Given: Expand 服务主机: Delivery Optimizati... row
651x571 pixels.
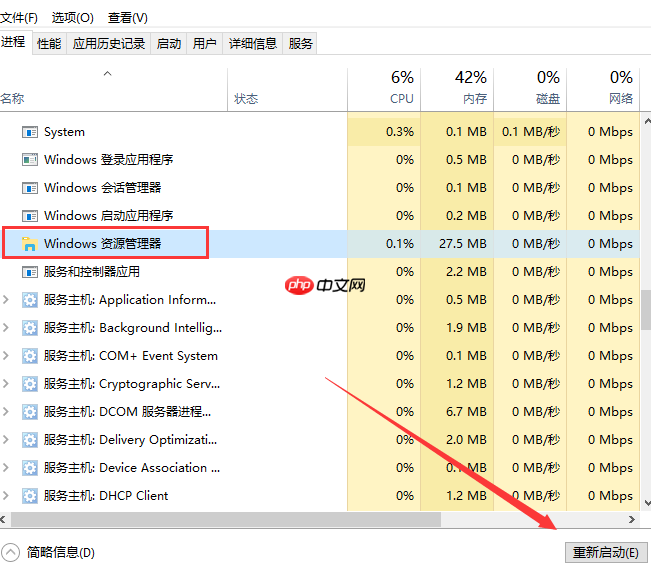Looking at the screenshot, I should coord(6,440).
